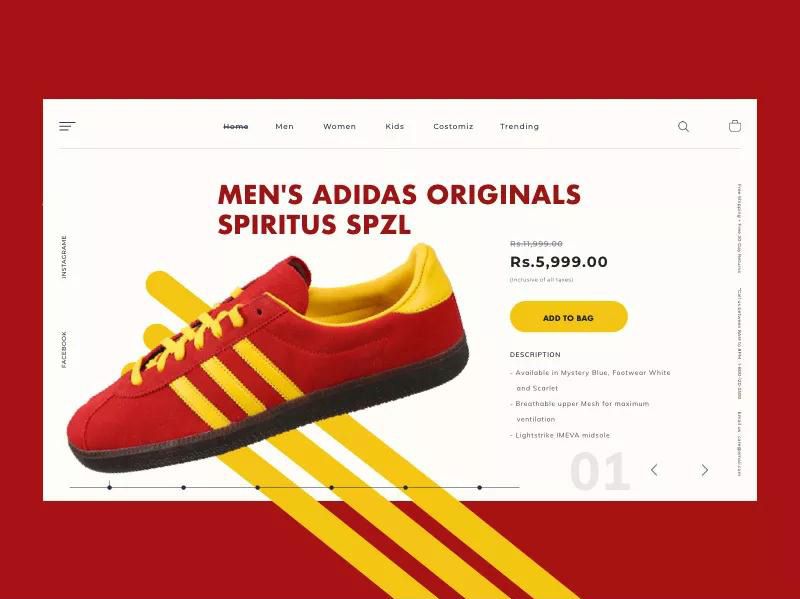The height and width of the screenshot is (599, 800).
Task: Follow the Instagrame sidebar link
Action: 64,257
